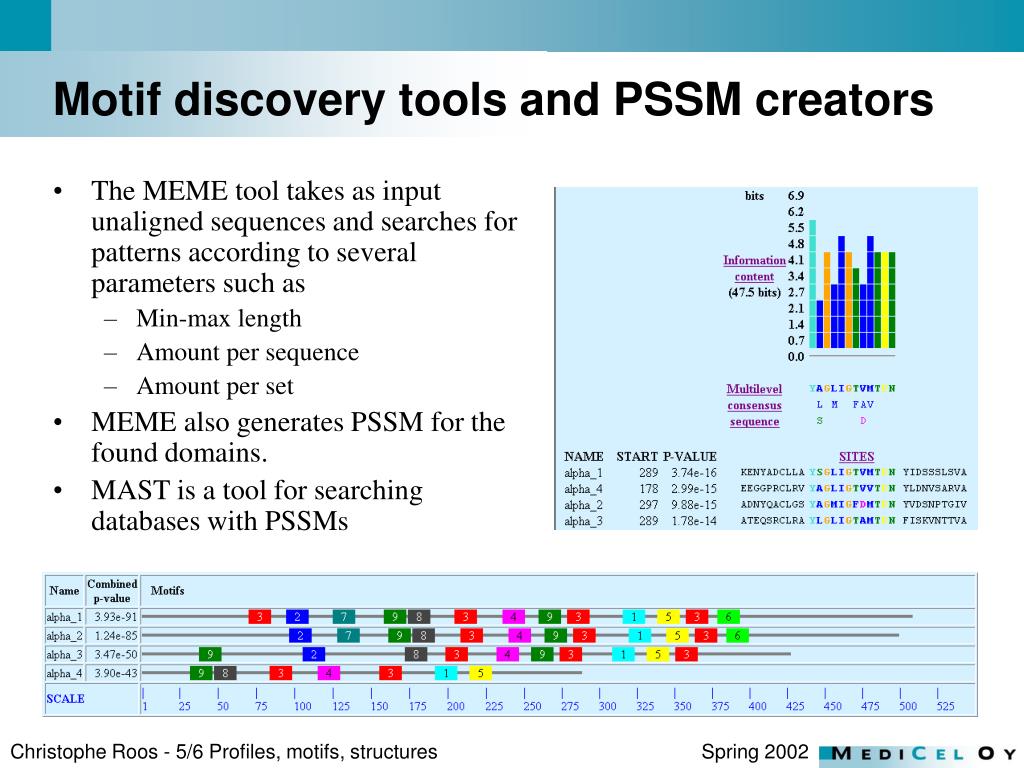Click sequence FISKVNTTVA in sites table
This screenshot has width=1024, height=768.
pos(935,521)
